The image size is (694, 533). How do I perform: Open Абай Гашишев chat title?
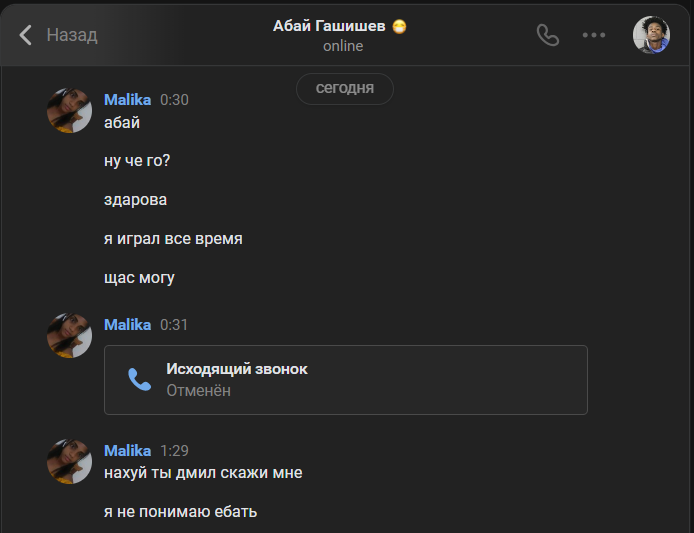[x=329, y=26]
